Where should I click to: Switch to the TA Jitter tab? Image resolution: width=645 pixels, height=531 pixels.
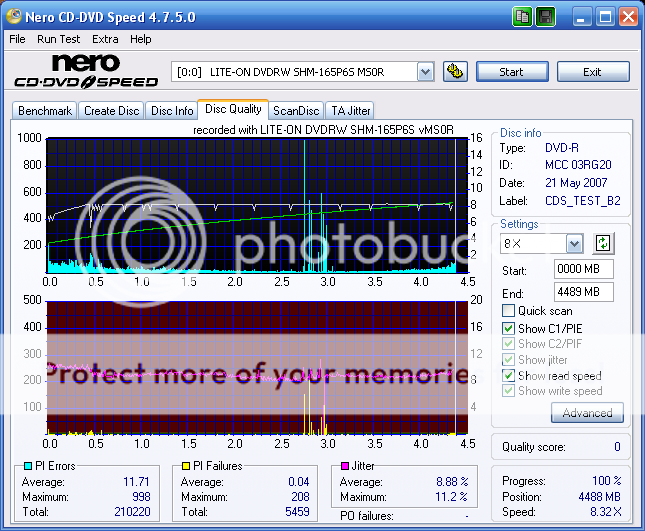pyautogui.click(x=350, y=111)
